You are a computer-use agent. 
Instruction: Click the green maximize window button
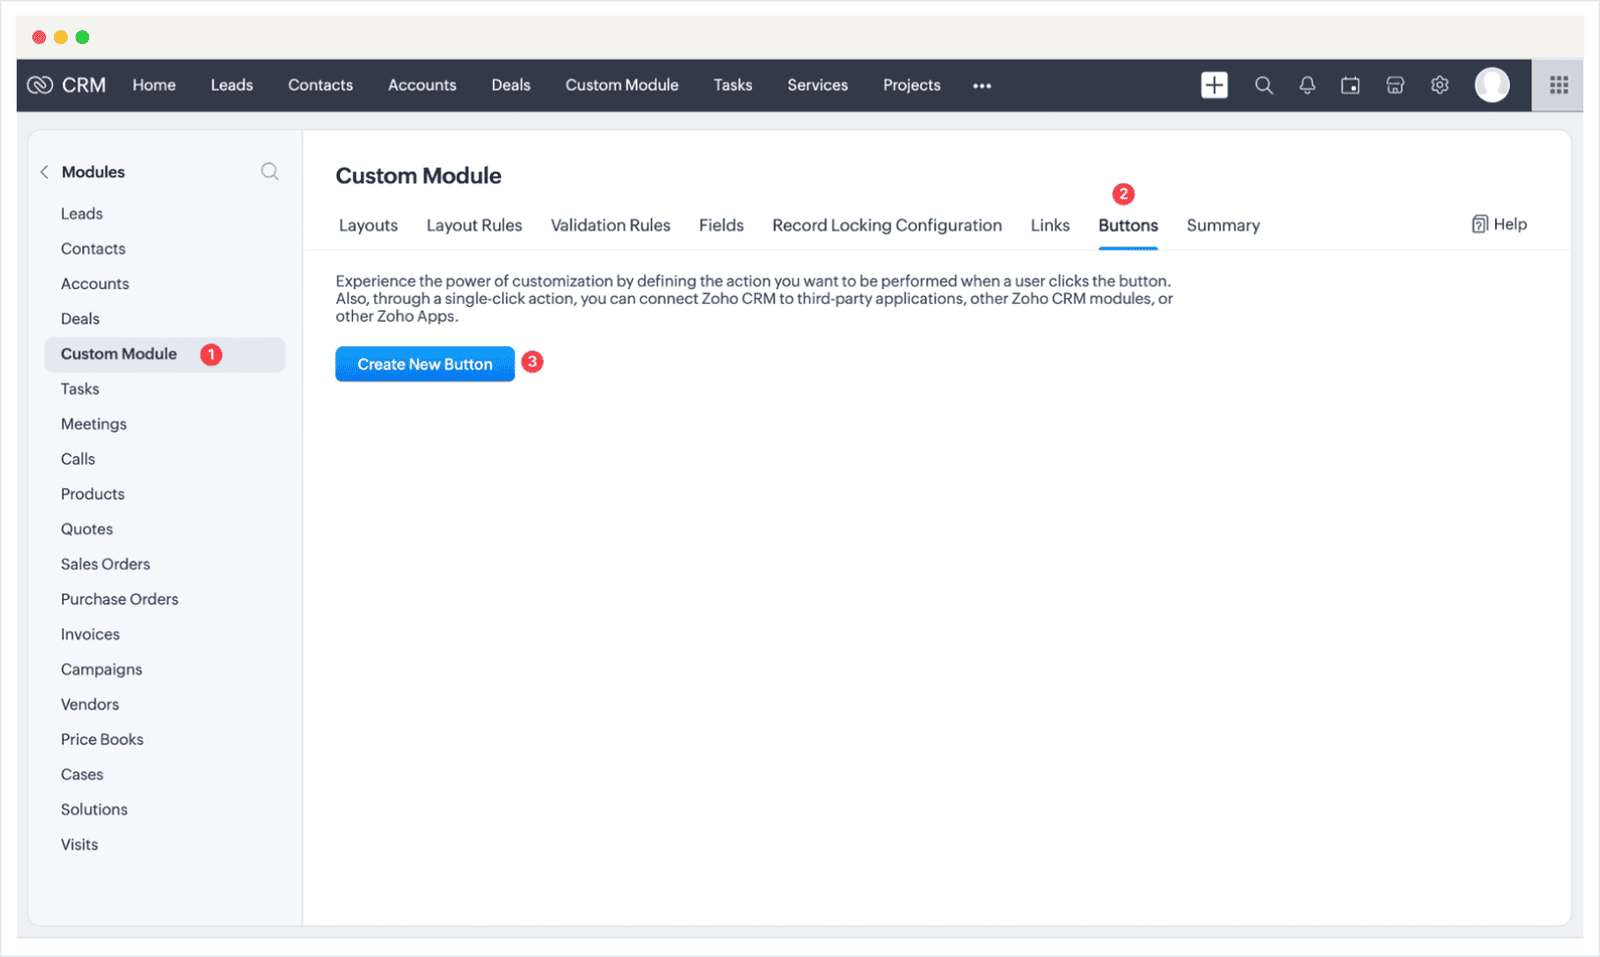(83, 37)
